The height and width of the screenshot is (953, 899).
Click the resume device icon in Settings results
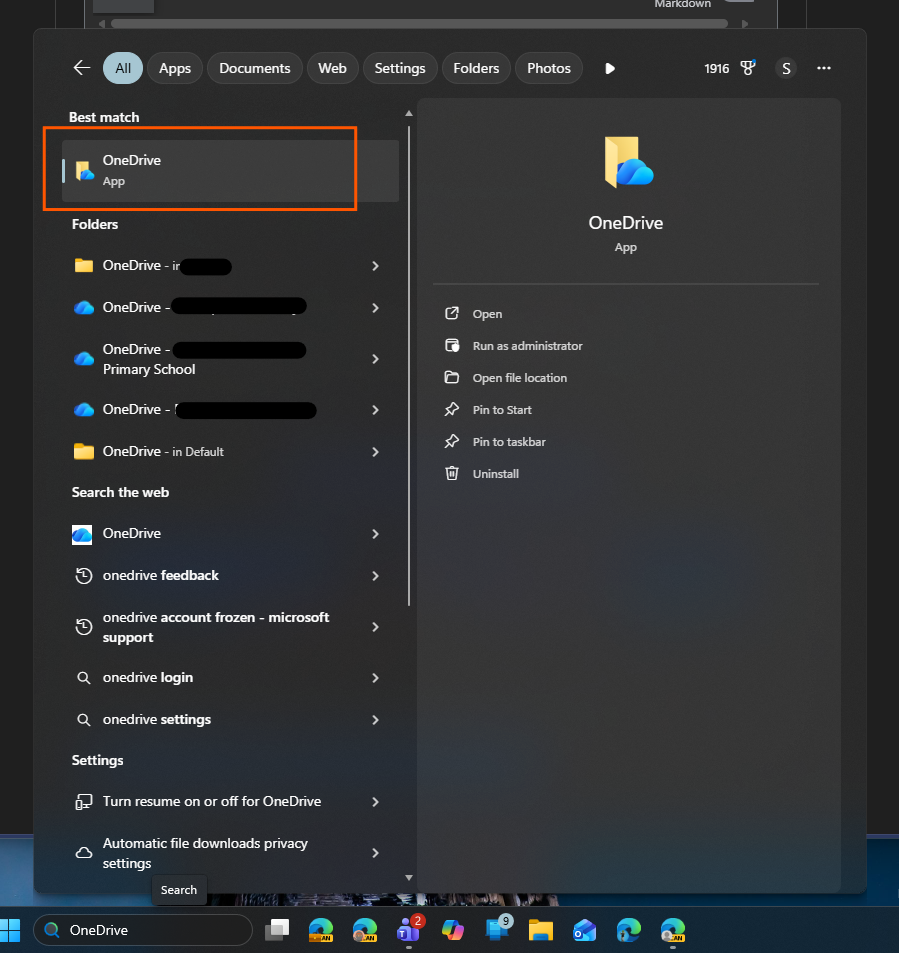coord(84,802)
